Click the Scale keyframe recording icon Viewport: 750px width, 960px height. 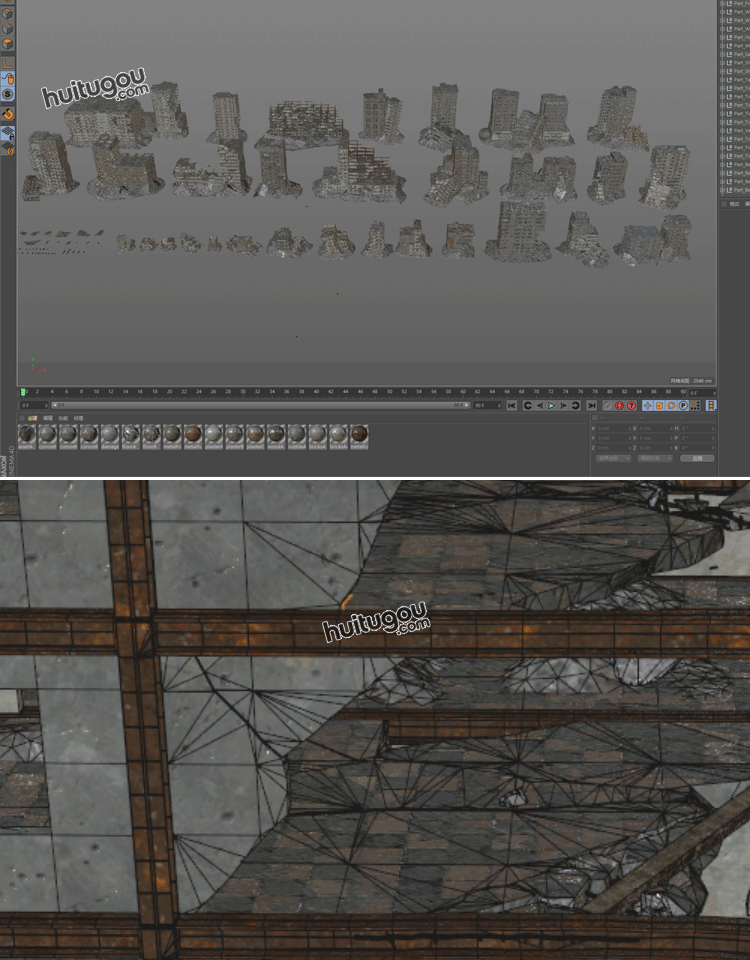tap(660, 405)
